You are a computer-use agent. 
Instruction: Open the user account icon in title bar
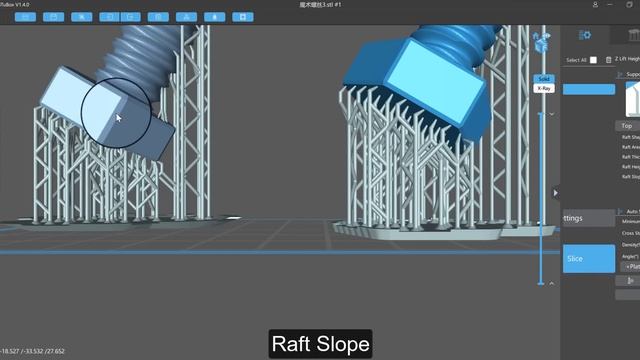(595, 4)
